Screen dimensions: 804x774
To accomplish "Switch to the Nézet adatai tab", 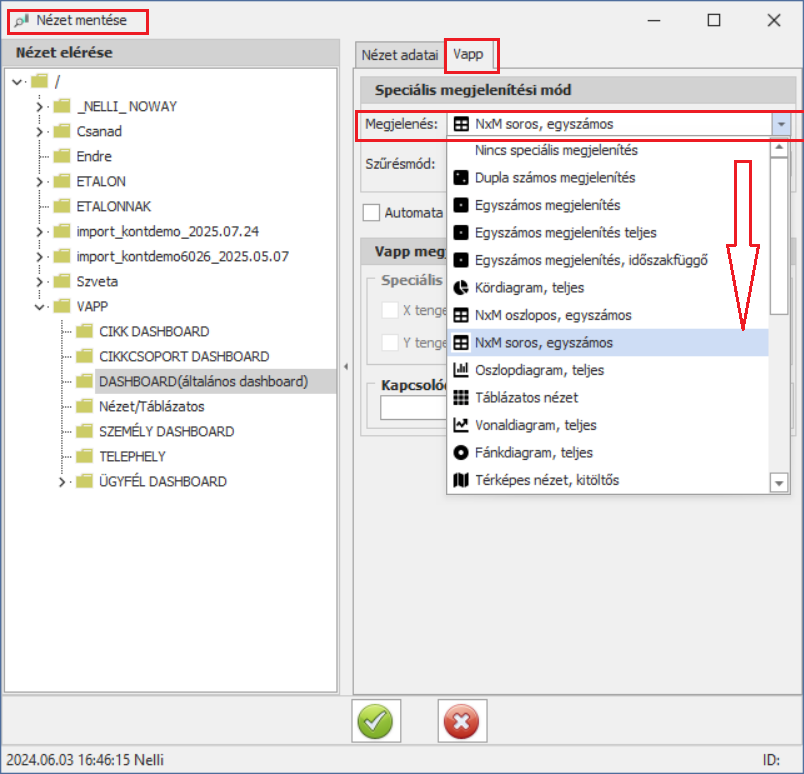I will point(400,55).
